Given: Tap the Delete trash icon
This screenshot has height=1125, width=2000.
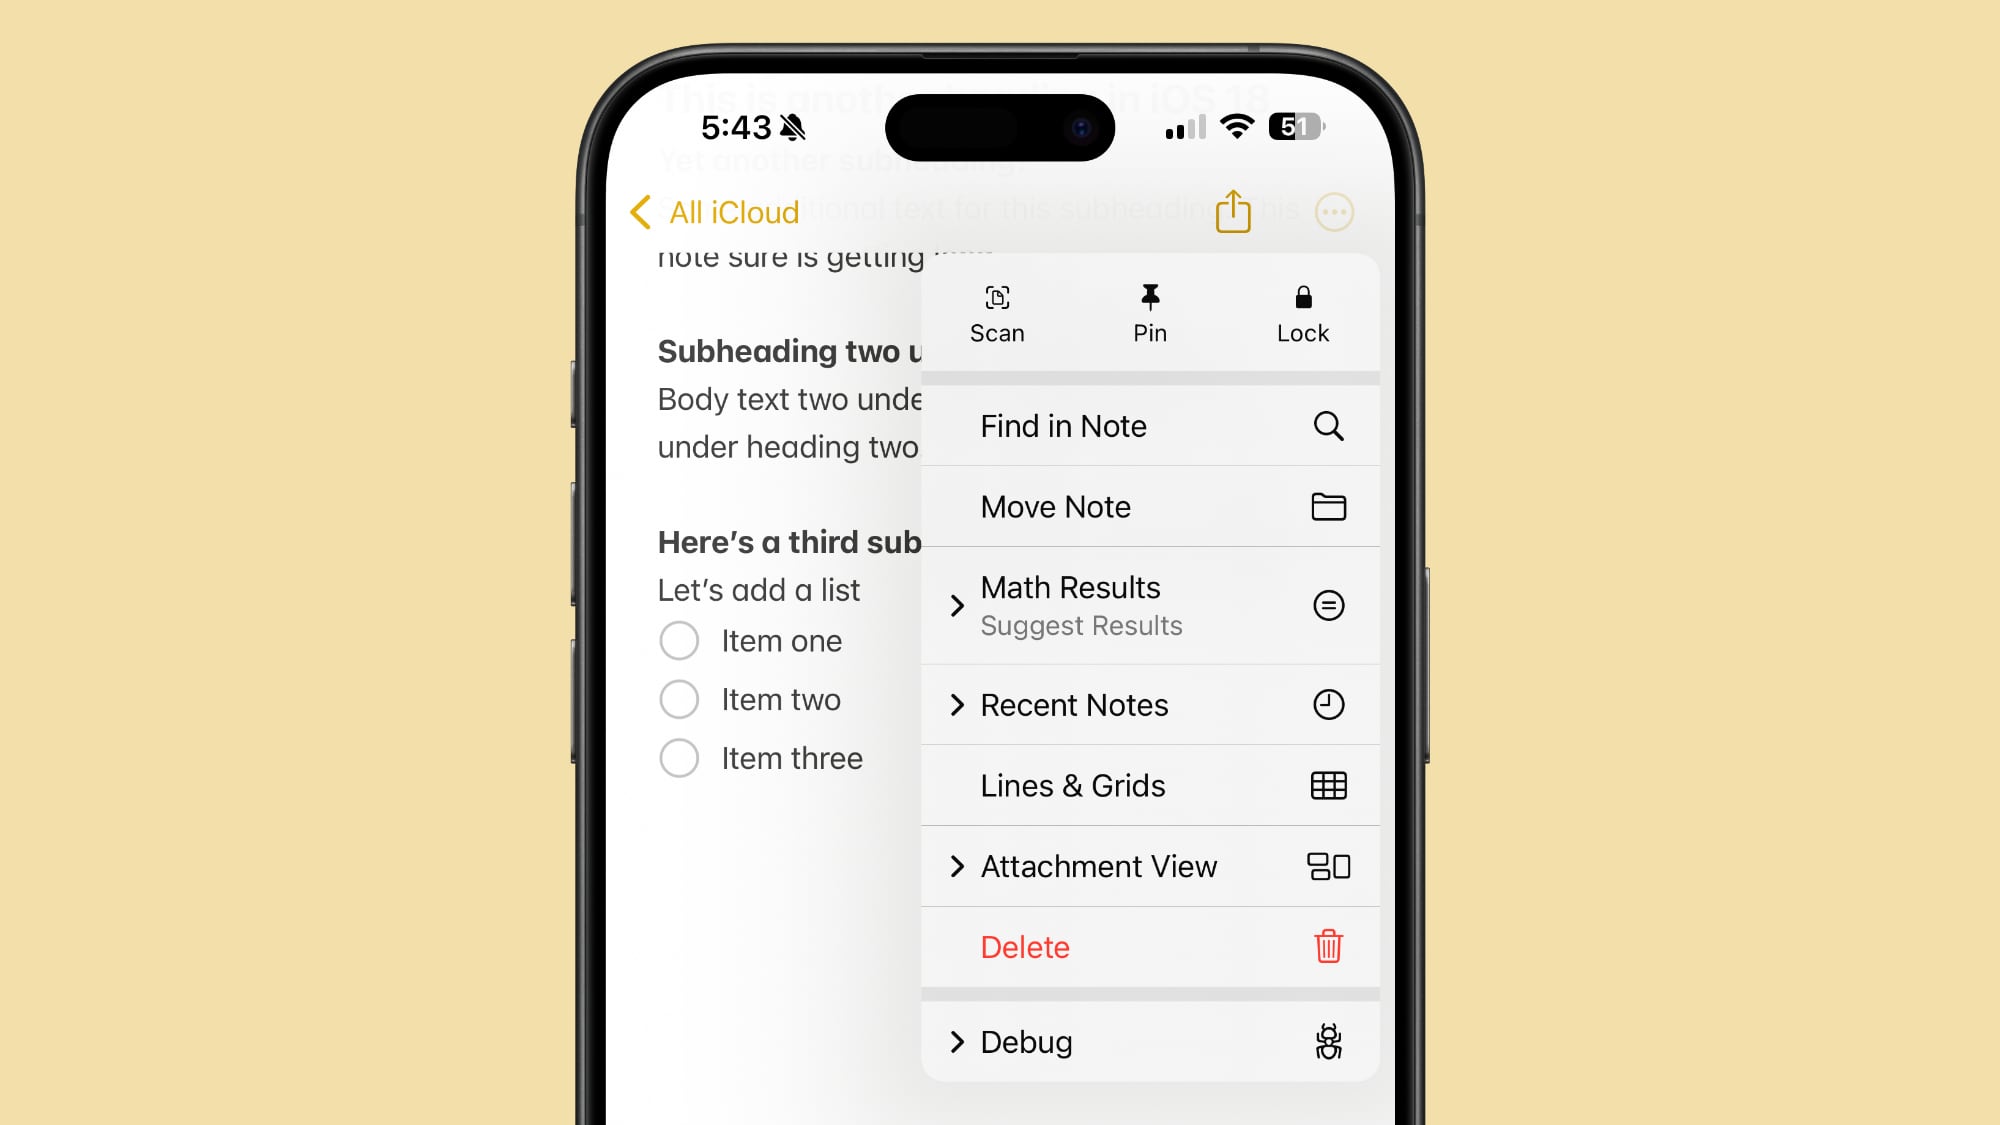Looking at the screenshot, I should tap(1328, 946).
